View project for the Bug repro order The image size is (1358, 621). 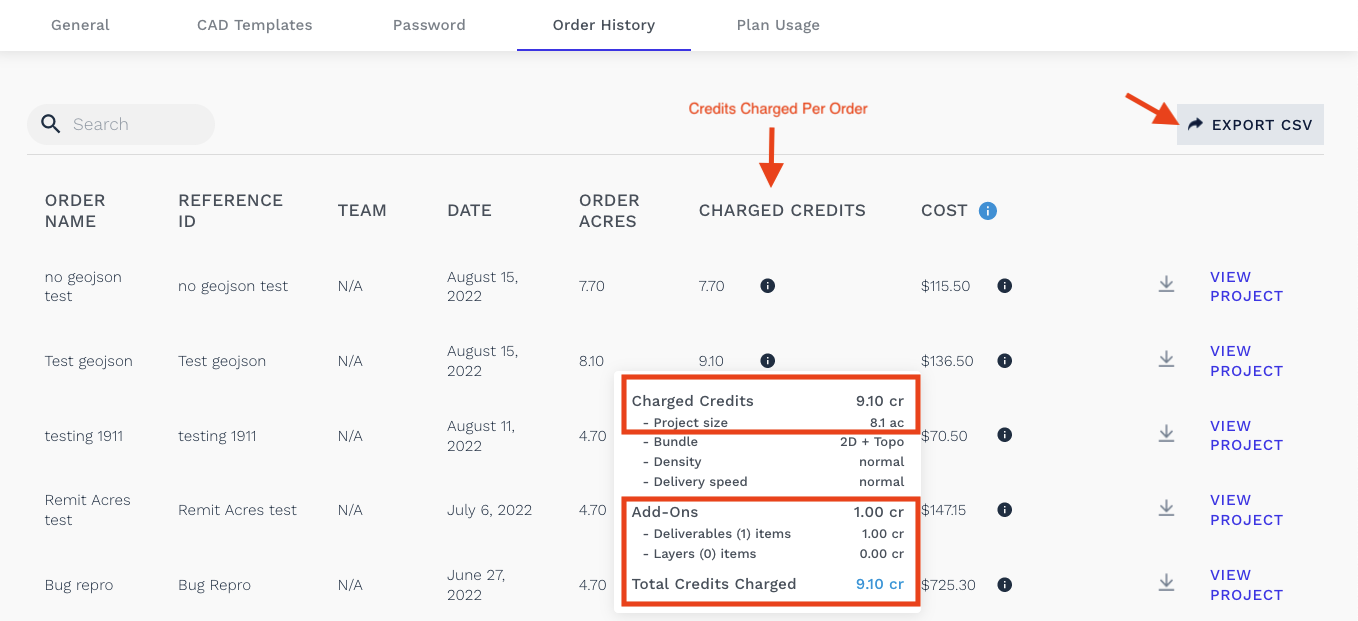coord(1246,585)
